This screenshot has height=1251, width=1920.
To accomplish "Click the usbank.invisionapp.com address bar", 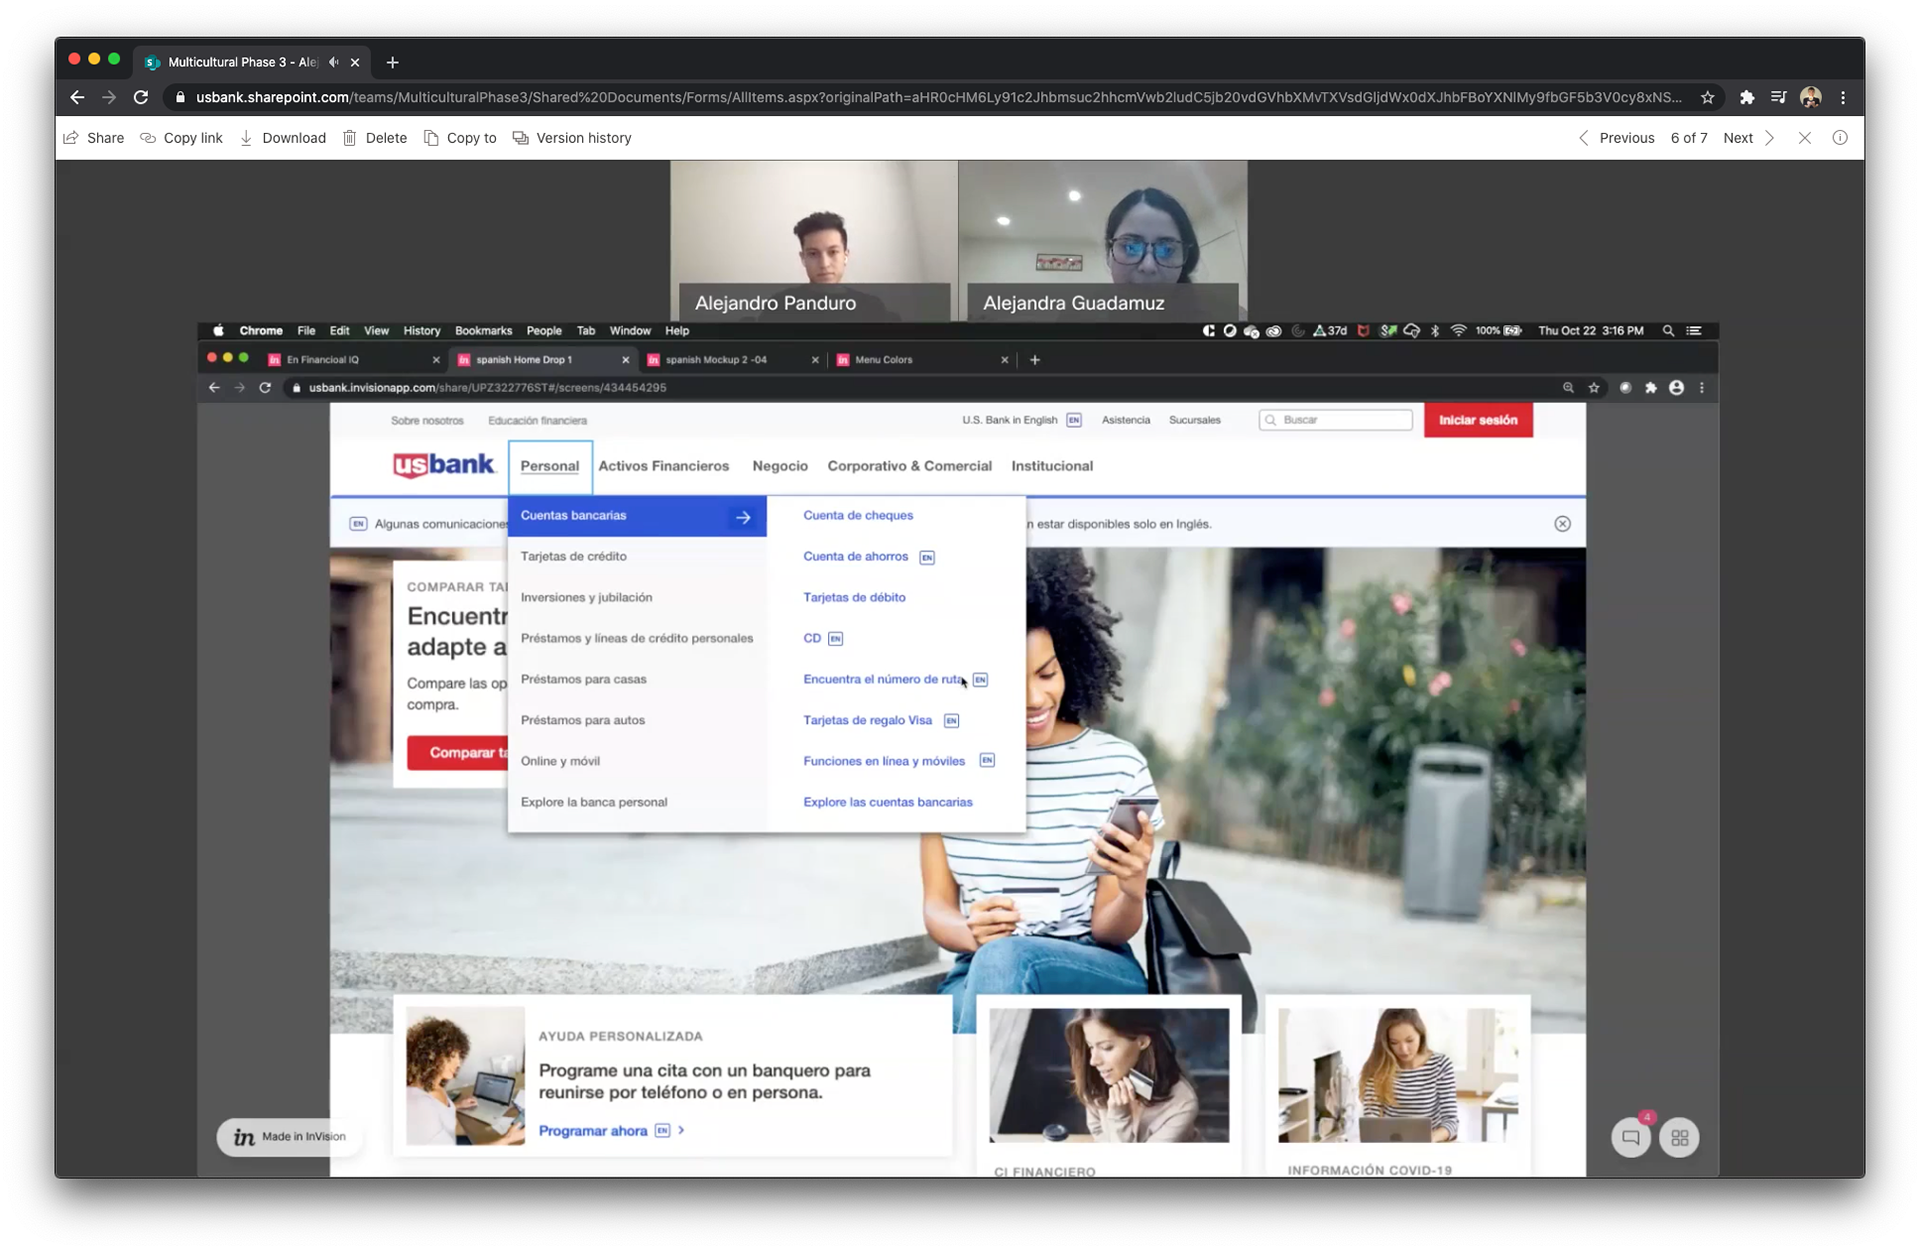I will 920,388.
